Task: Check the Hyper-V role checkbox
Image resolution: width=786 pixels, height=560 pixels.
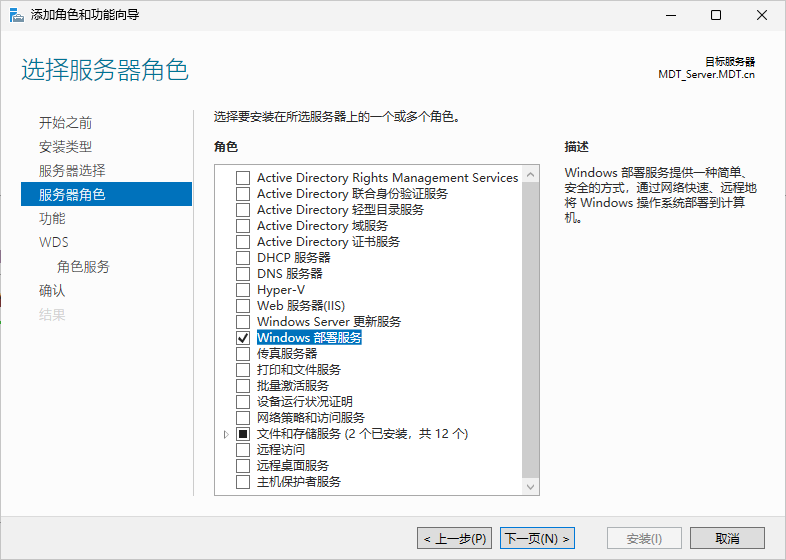Action: point(243,290)
